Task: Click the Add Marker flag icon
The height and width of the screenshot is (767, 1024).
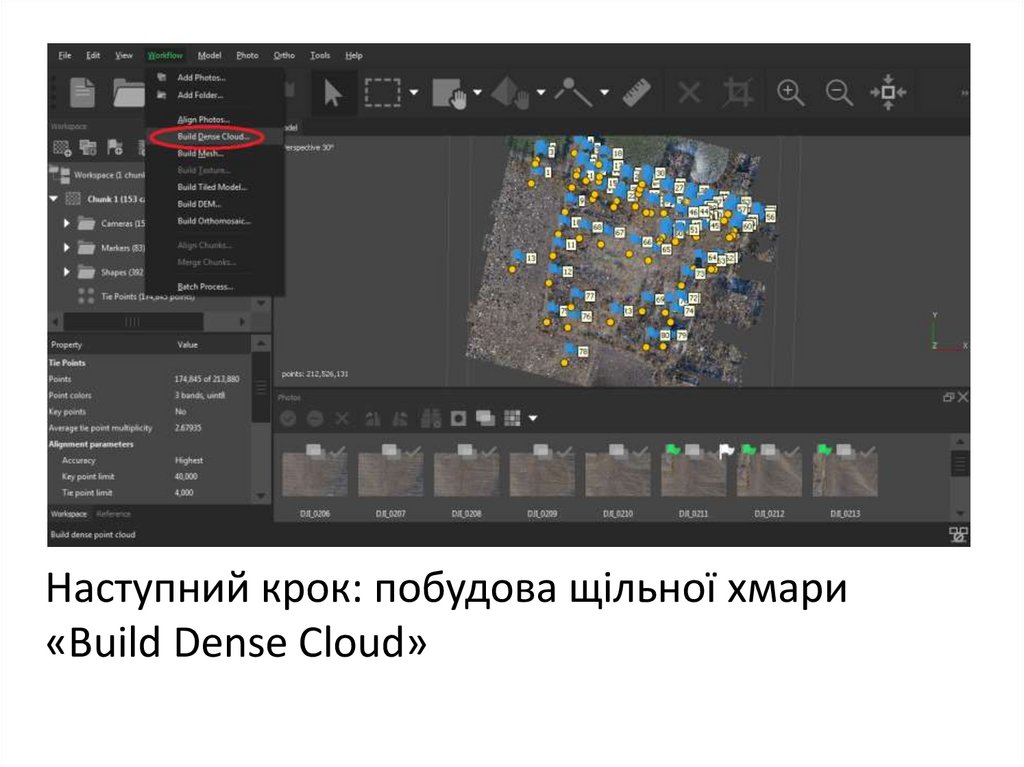Action: (115, 148)
